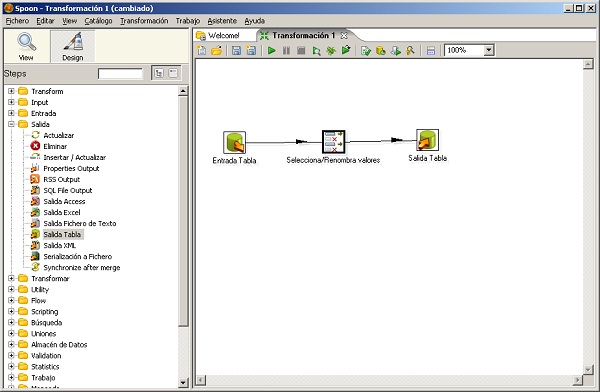Open the Editar menu
This screenshot has height=392, width=600.
(x=45, y=21)
